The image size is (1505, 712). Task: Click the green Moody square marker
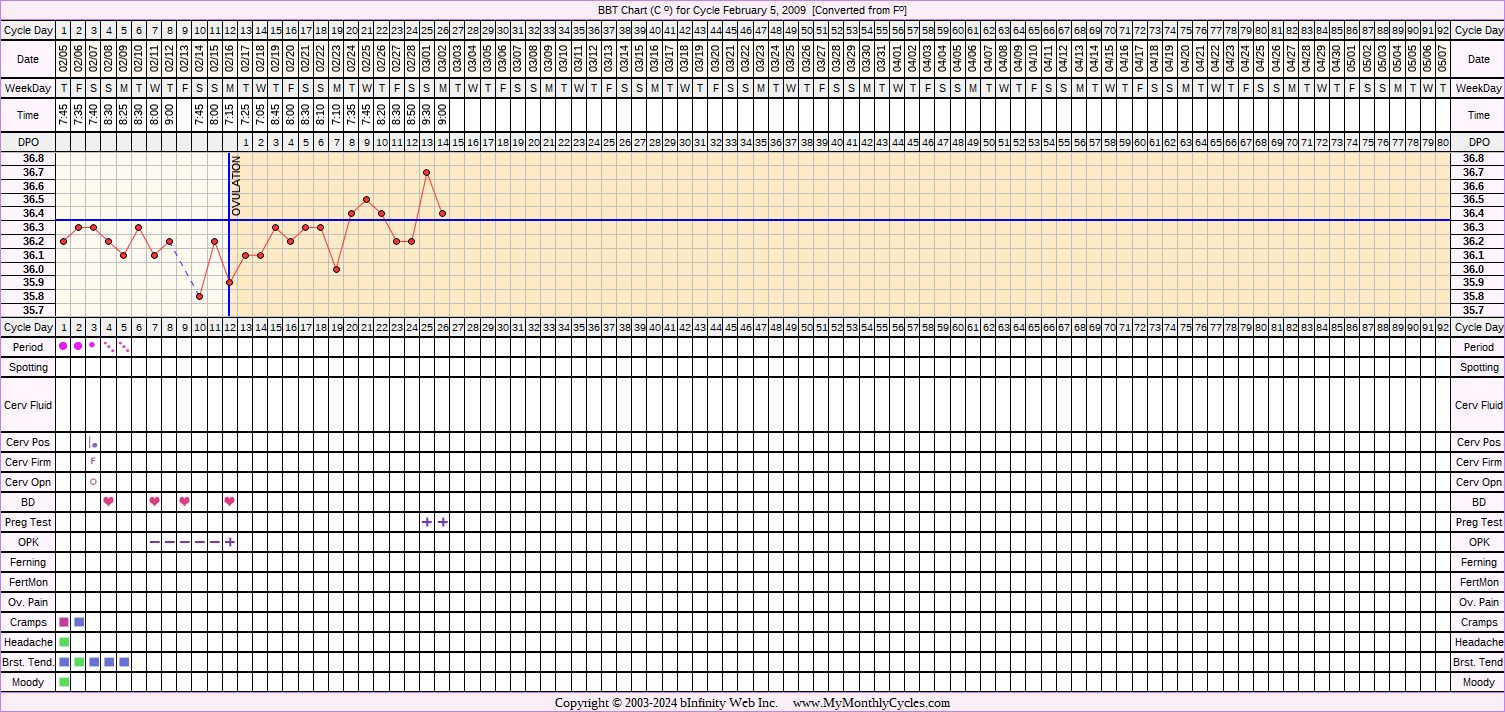tap(64, 682)
